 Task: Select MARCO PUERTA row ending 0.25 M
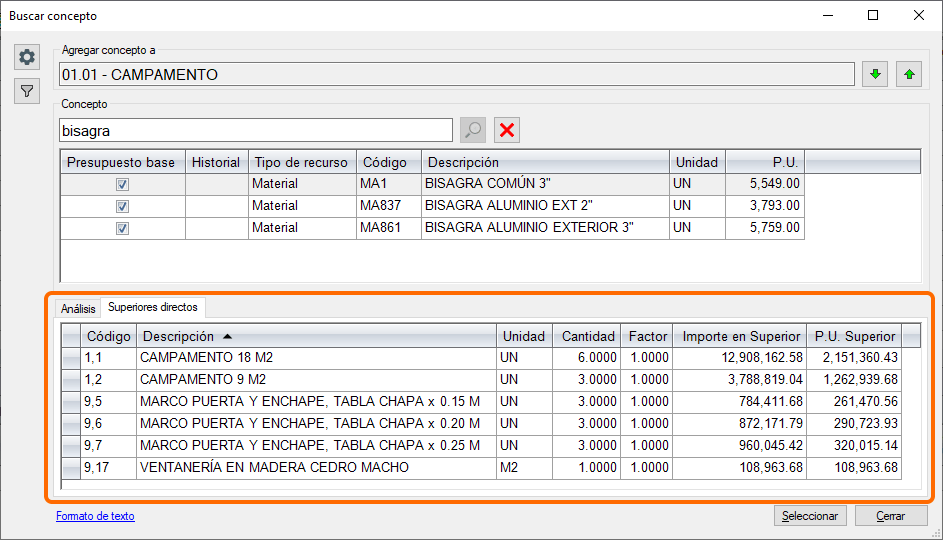(481, 446)
